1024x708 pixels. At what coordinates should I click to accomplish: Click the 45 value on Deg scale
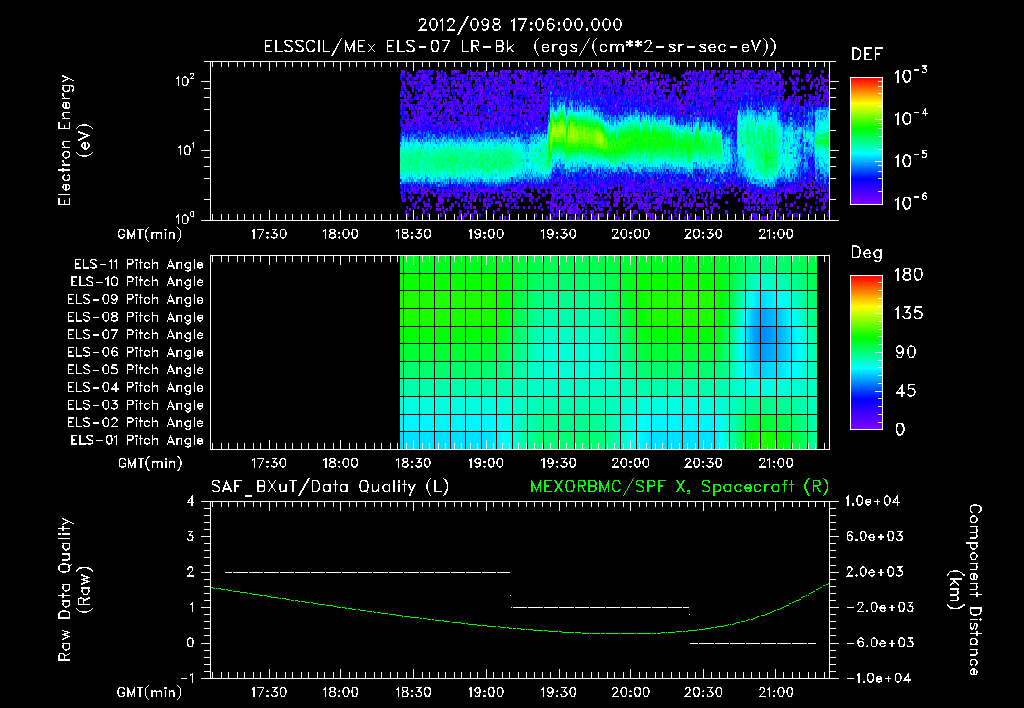pyautogui.click(x=906, y=391)
